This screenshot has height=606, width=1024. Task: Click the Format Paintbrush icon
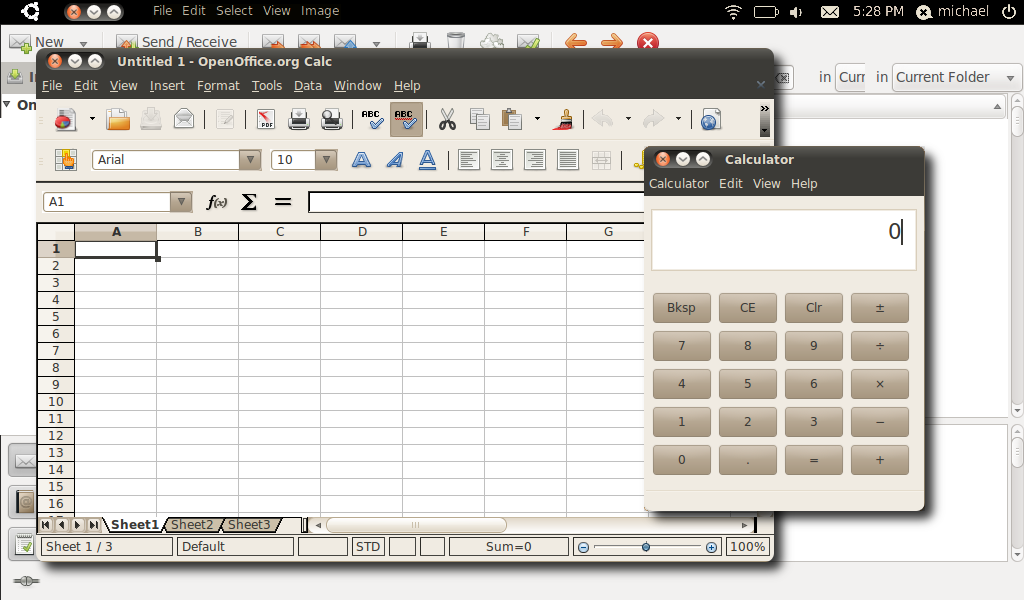[563, 120]
